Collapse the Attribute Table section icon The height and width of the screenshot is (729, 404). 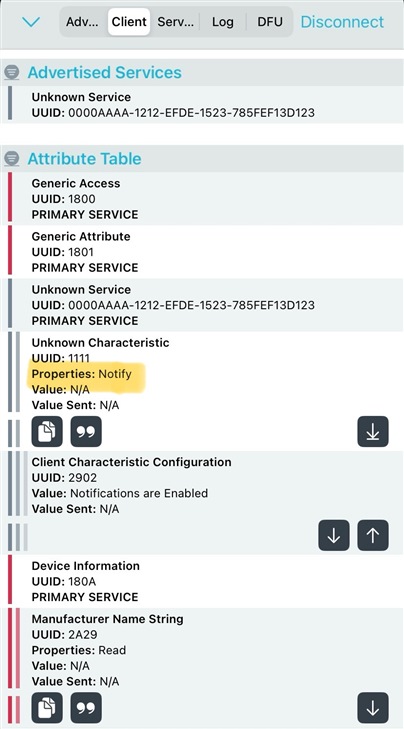[12, 159]
